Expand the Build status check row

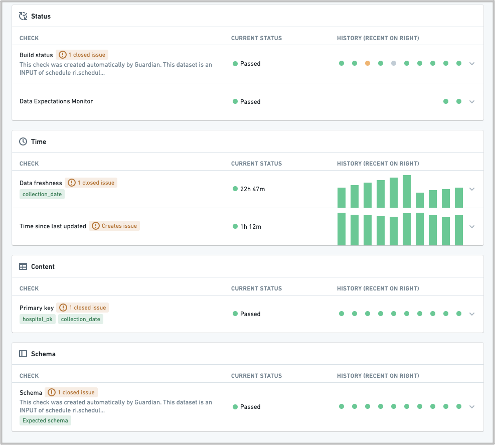click(472, 63)
